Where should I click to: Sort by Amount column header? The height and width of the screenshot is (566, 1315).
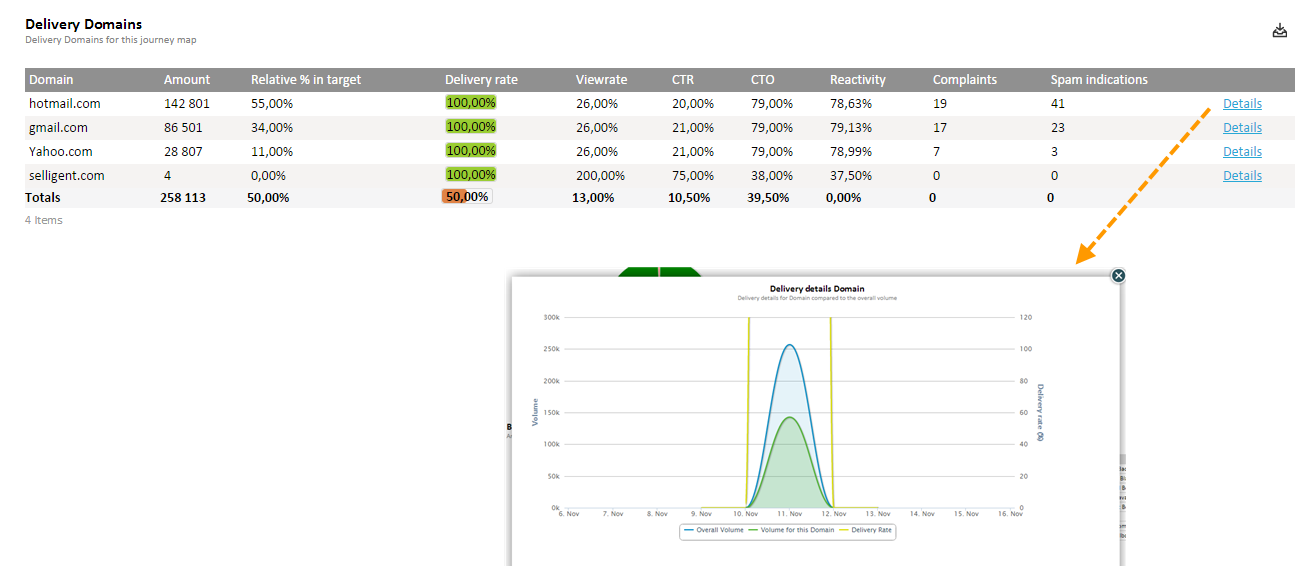187,80
